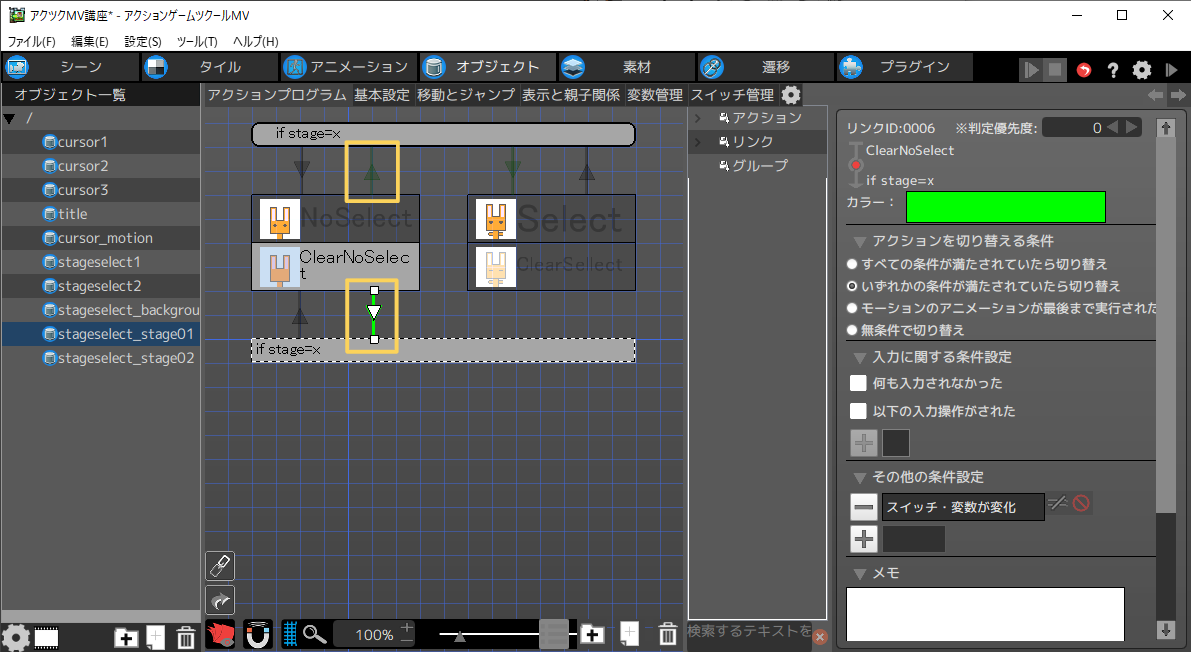
Task: Expand the リンク tree node
Action: pos(697,142)
